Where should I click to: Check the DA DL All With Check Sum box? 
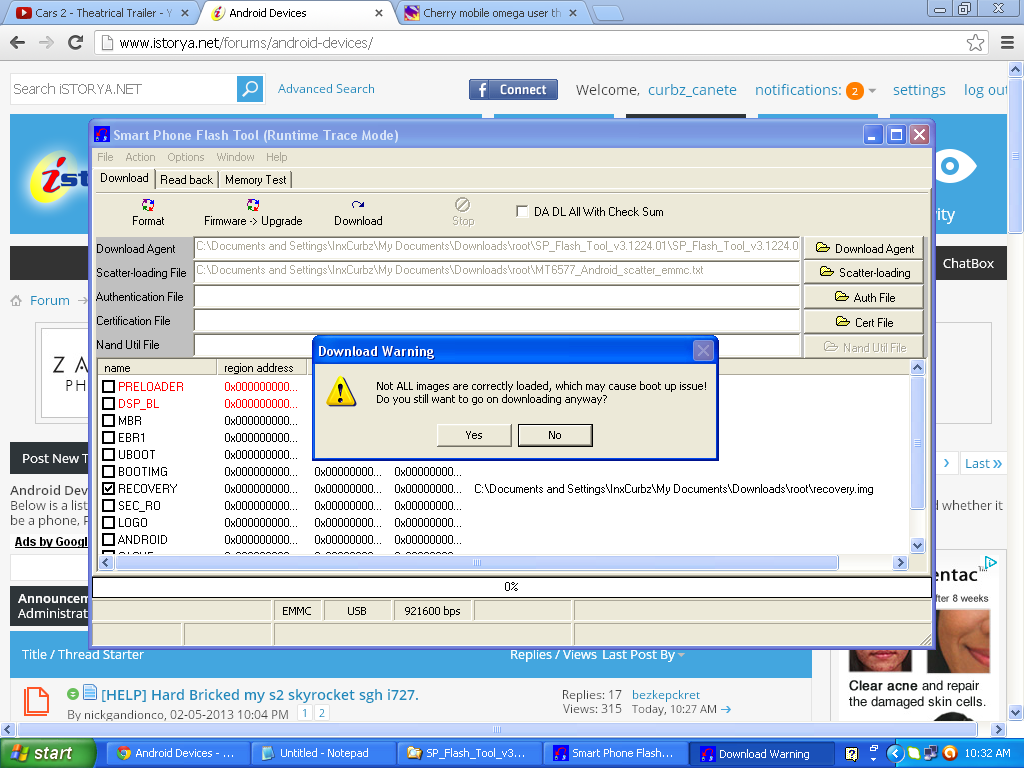click(x=522, y=212)
